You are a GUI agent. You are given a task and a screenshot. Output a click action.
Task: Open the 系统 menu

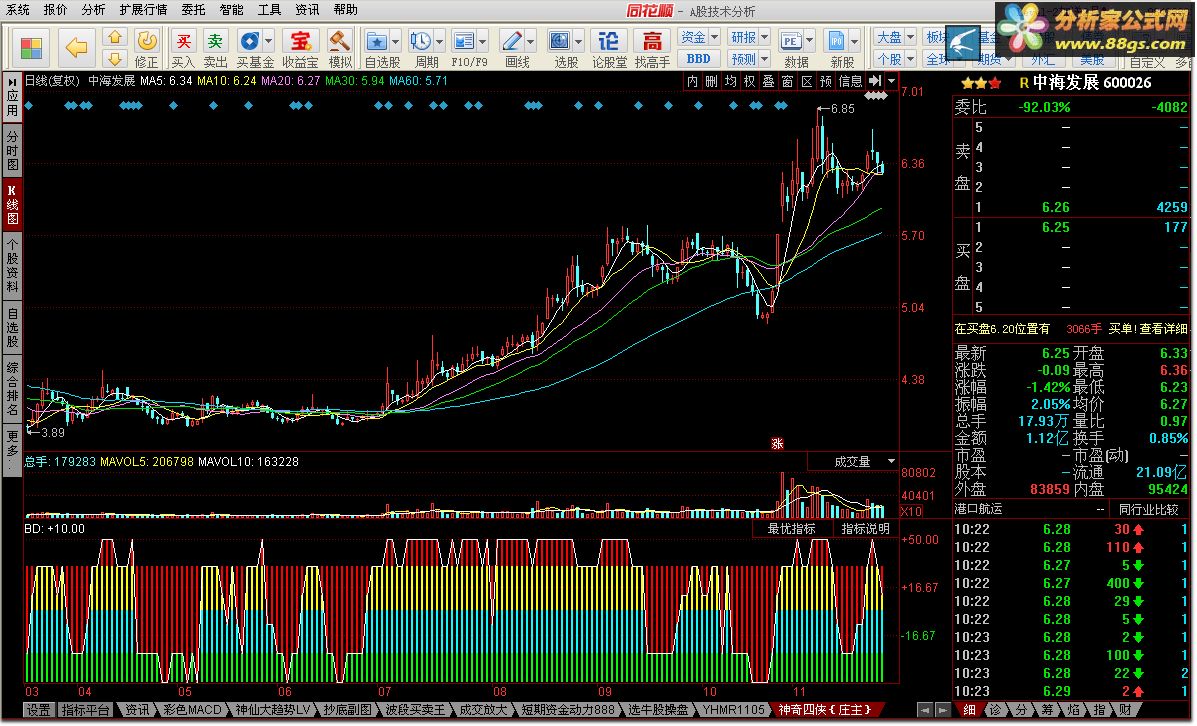pos(18,10)
